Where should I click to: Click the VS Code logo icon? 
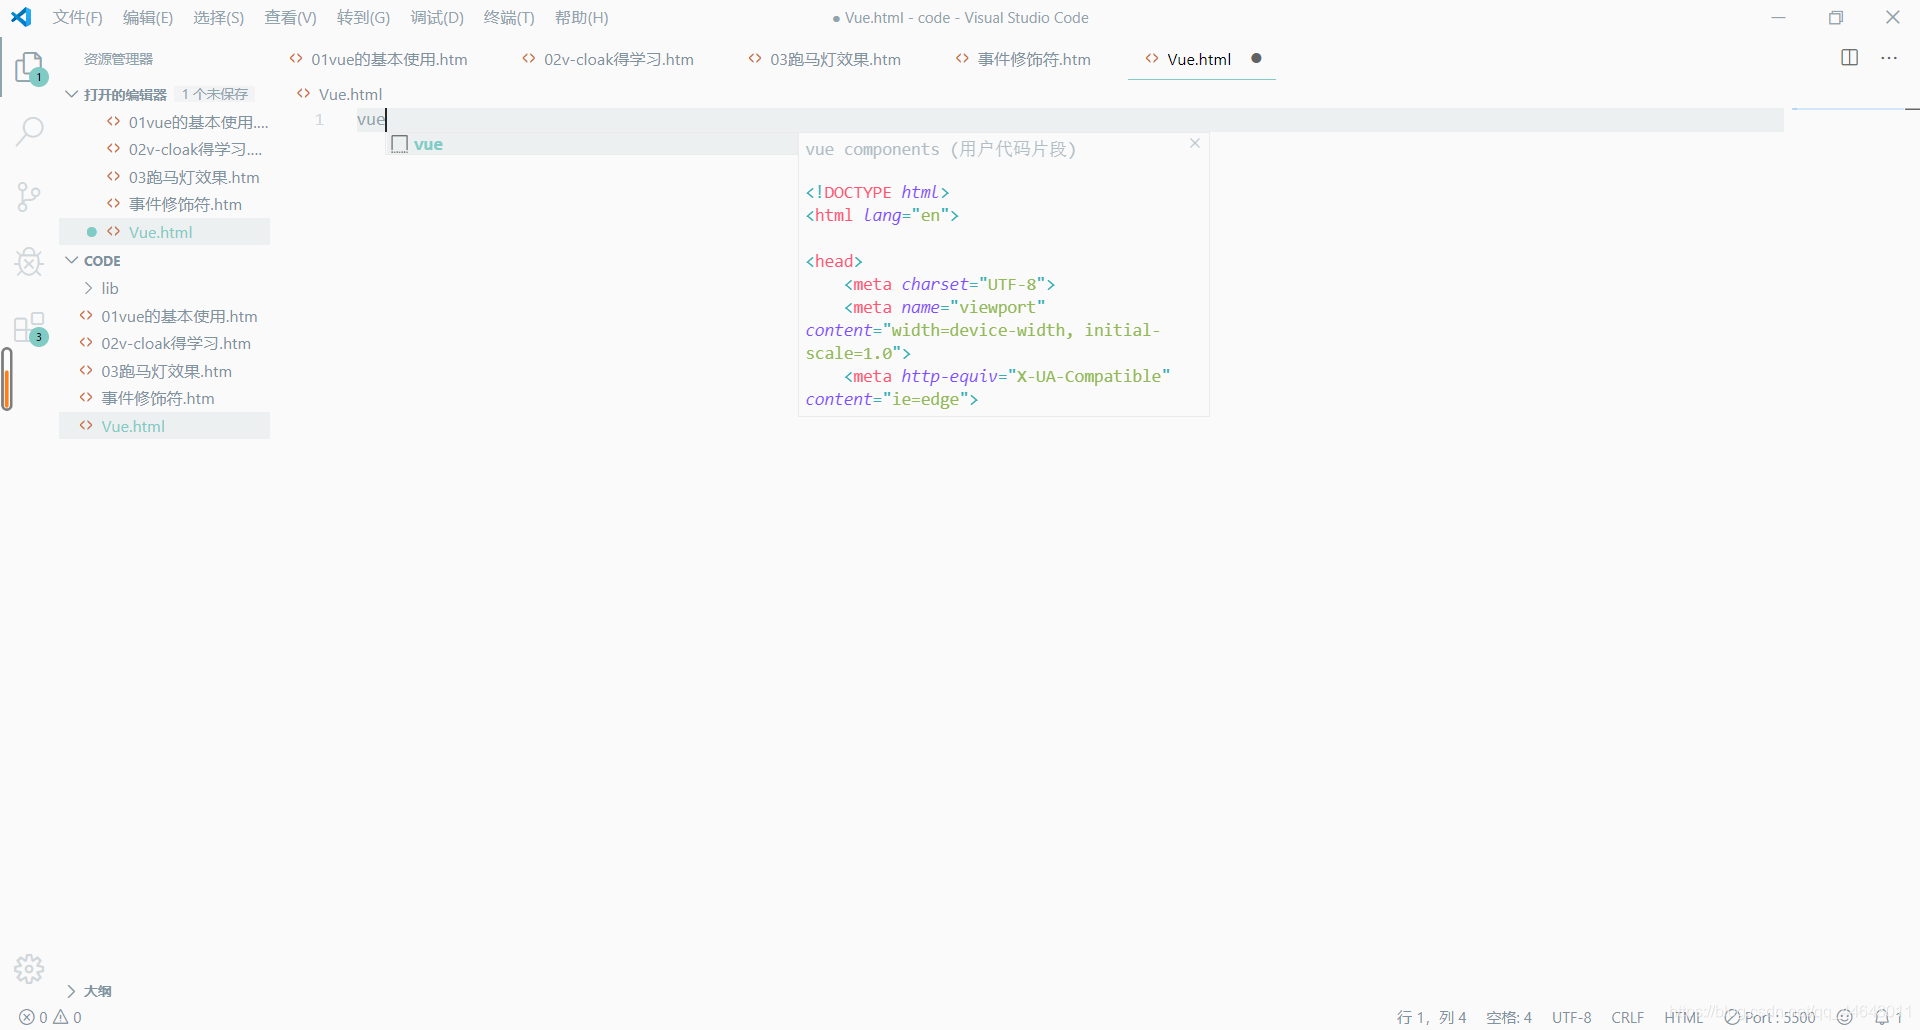click(x=21, y=17)
